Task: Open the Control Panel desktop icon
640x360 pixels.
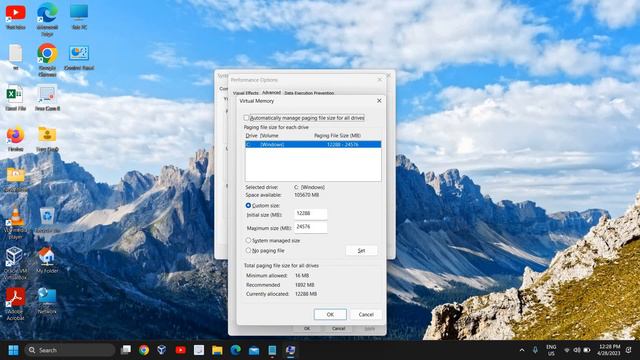Action: click(x=79, y=58)
